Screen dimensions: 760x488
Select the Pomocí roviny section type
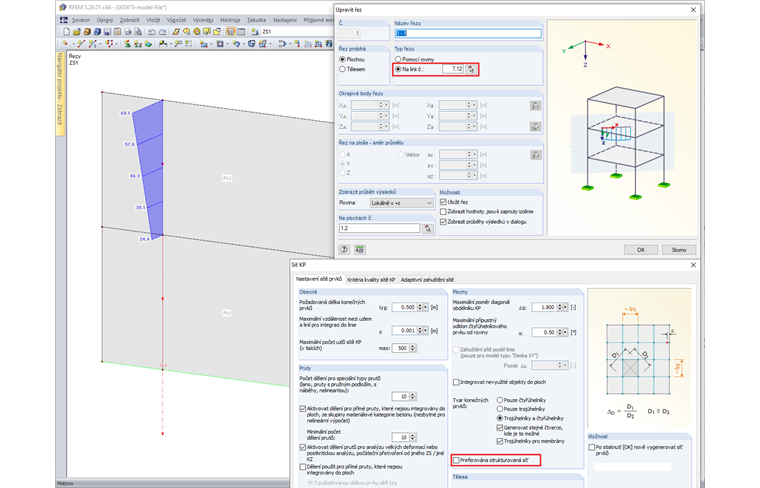[x=398, y=59]
